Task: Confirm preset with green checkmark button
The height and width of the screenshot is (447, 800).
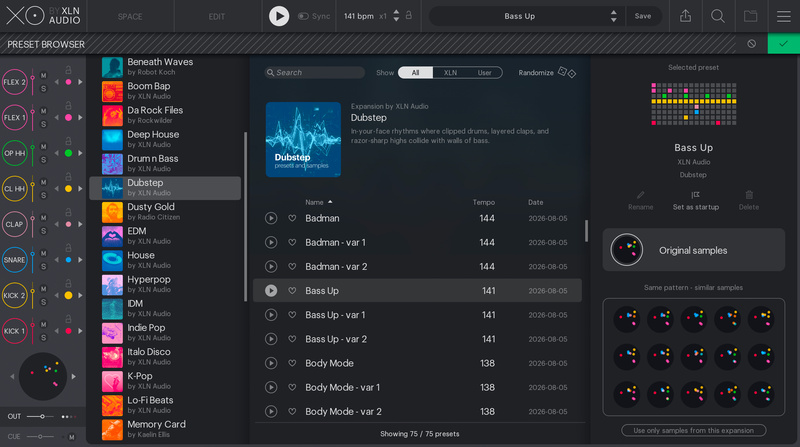Action: [784, 44]
